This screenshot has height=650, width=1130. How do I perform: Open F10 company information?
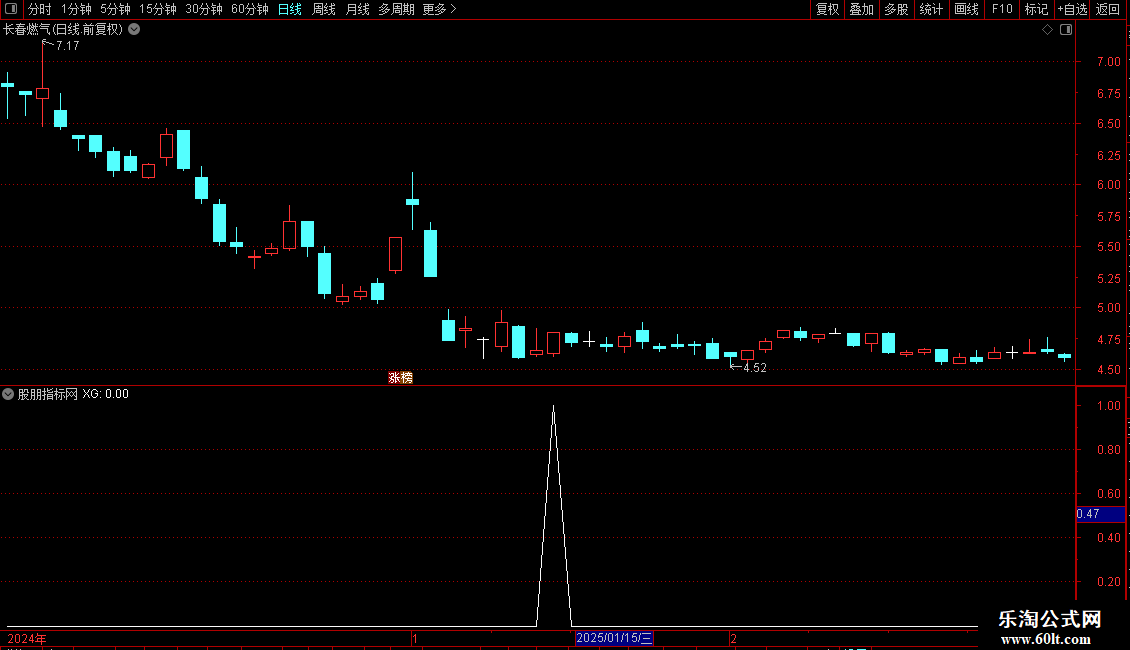pyautogui.click(x=1002, y=9)
